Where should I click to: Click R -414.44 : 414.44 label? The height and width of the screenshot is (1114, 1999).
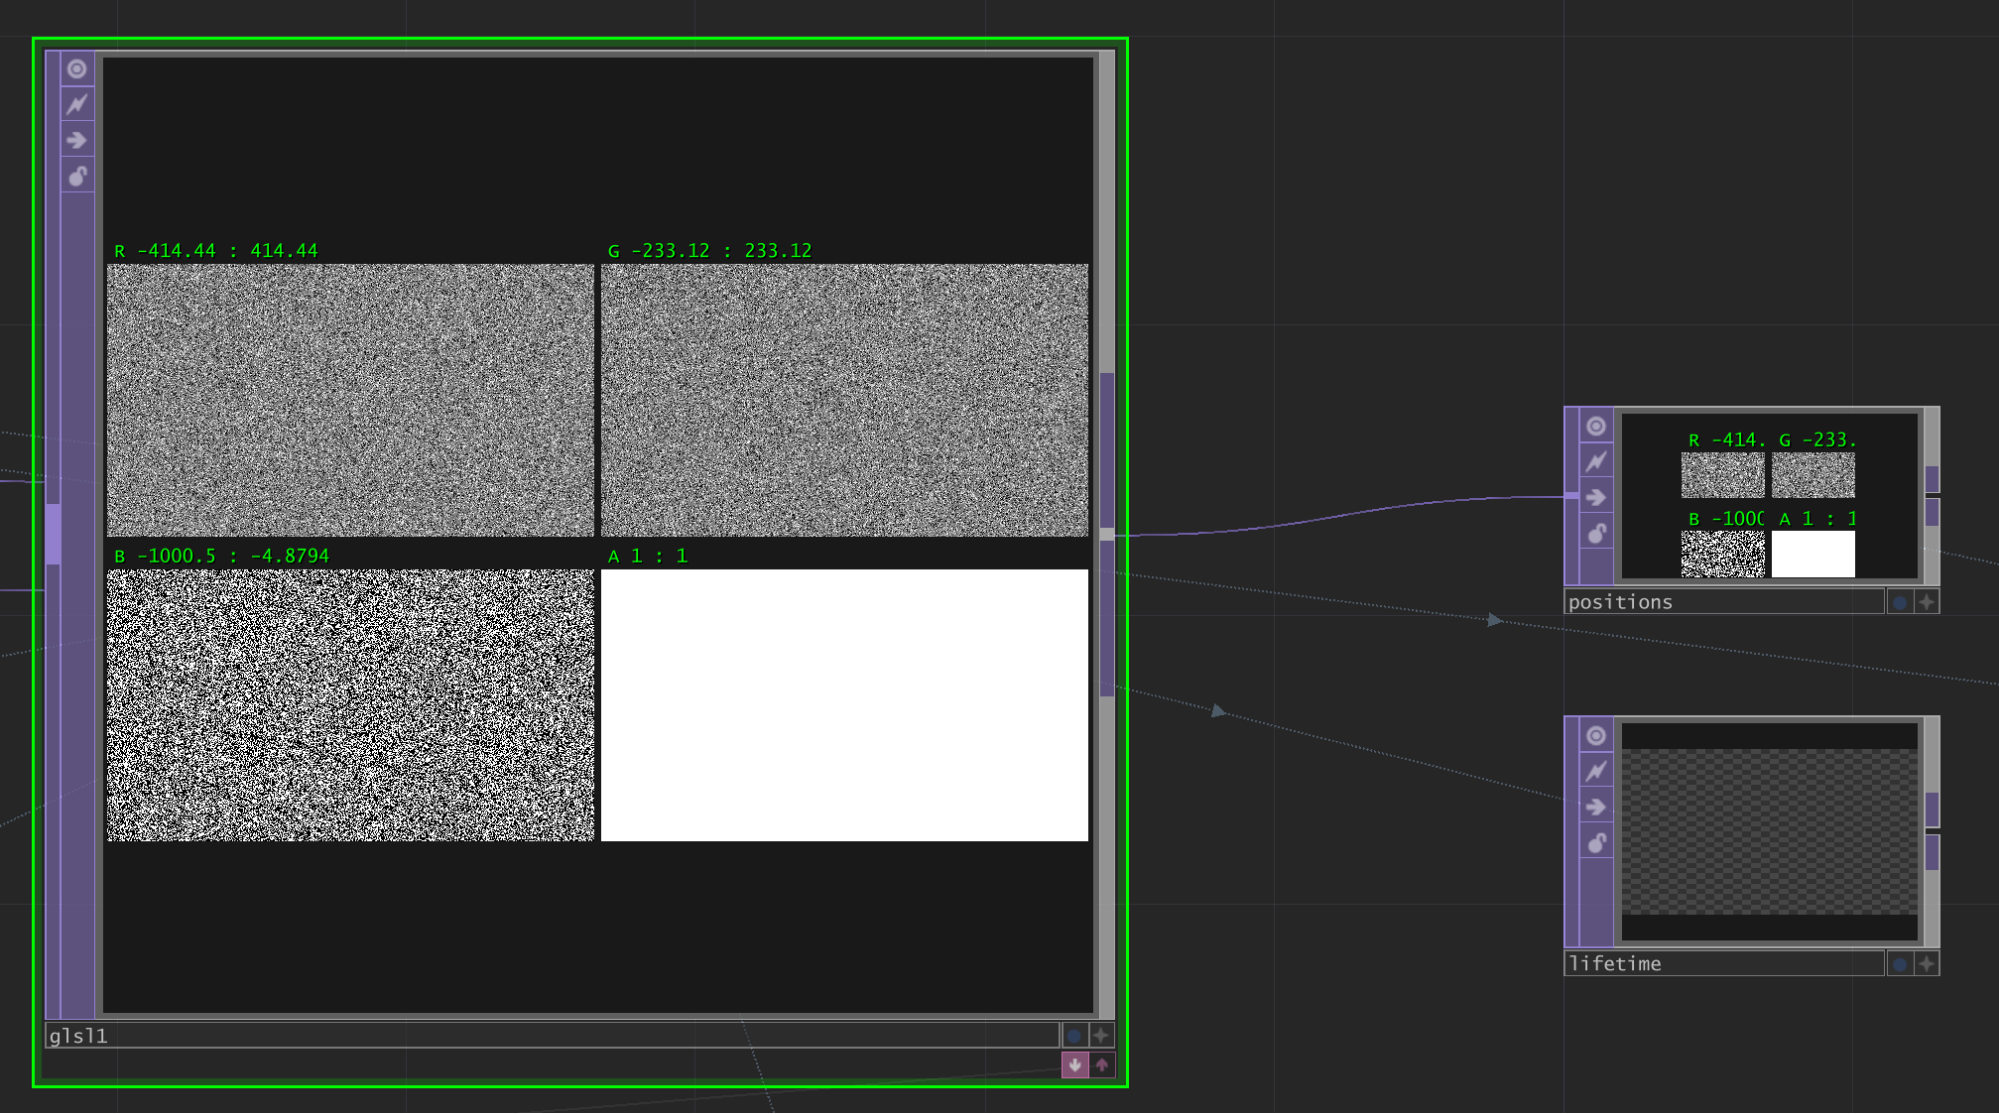tap(216, 251)
